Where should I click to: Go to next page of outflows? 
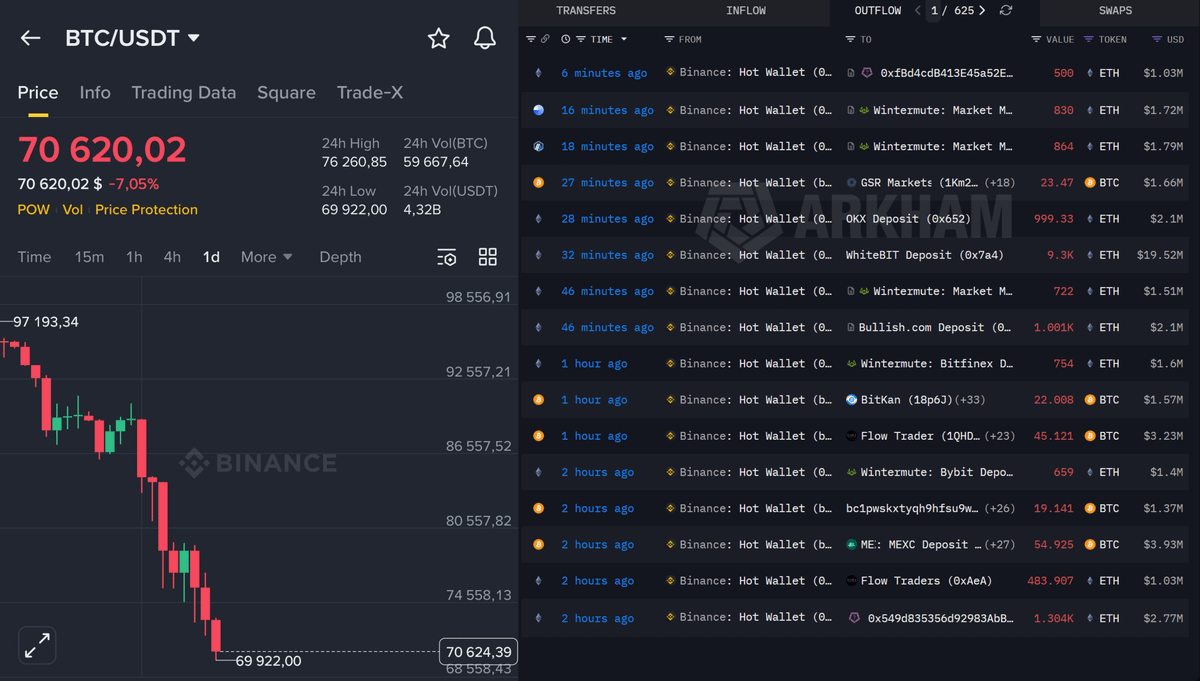982,11
